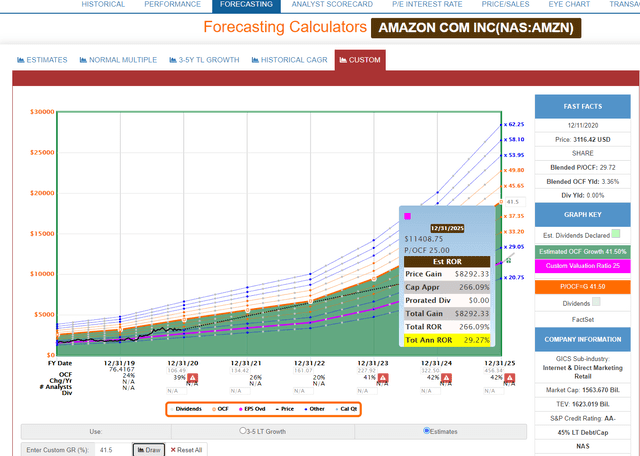This screenshot has width=640, height=456.
Task: Open the P/E INTEREST RATE tab
Action: 427,4
